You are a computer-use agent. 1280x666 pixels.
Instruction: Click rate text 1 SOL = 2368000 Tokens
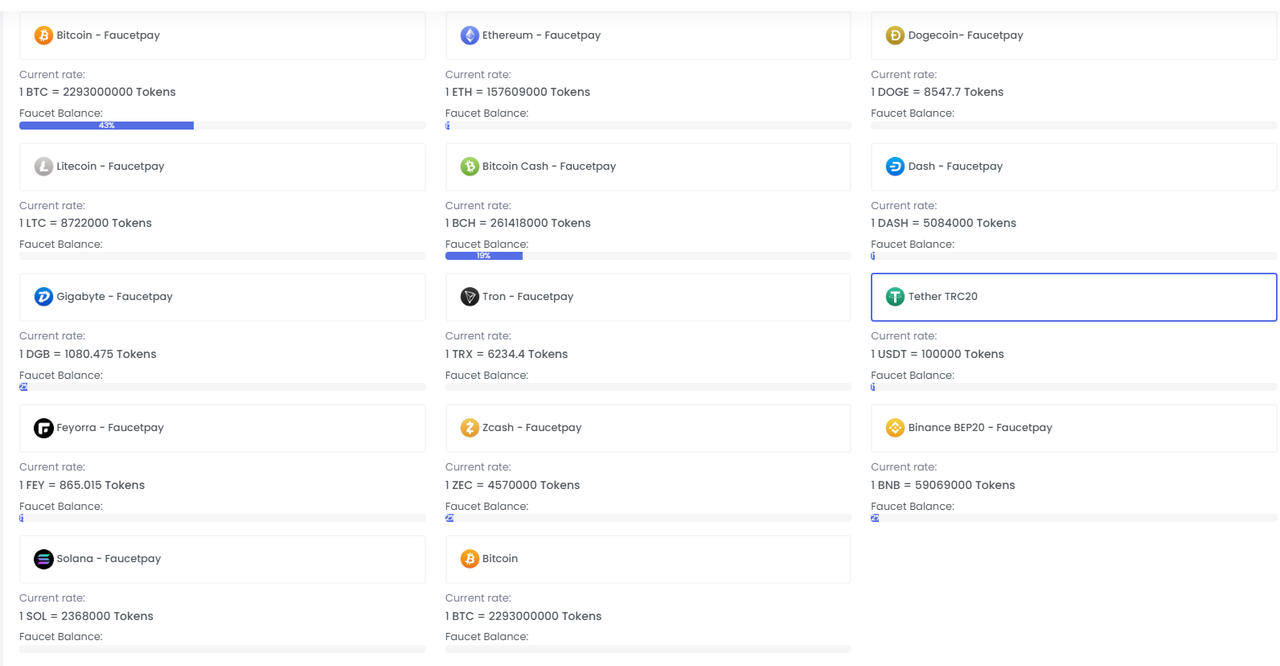coord(86,616)
